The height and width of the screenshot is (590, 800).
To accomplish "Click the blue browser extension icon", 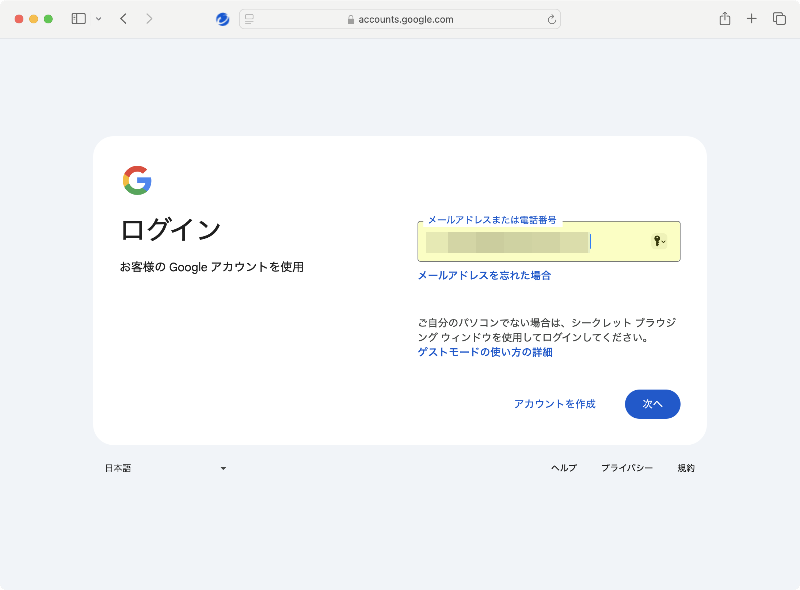I will click(222, 19).
